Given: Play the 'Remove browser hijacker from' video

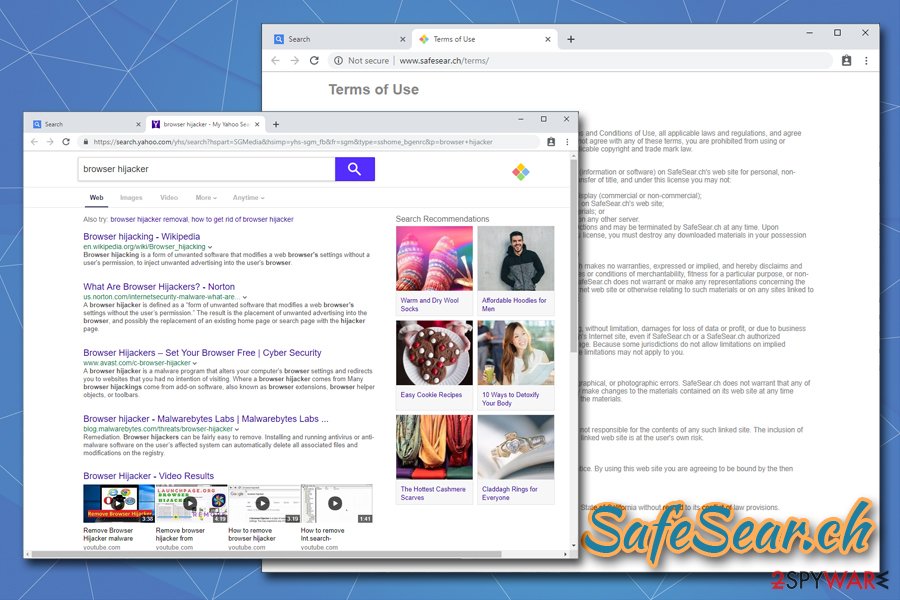Looking at the screenshot, I should (x=191, y=503).
